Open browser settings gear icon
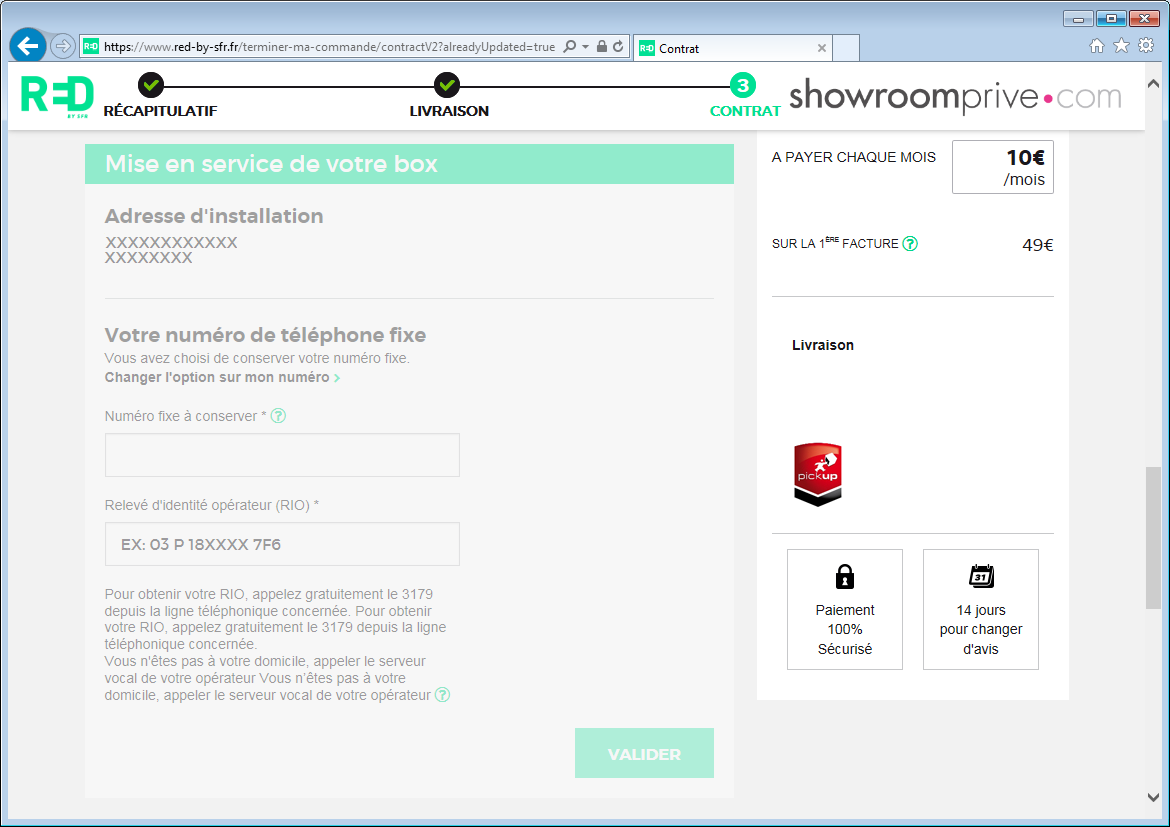Image resolution: width=1170 pixels, height=827 pixels. coord(1146,46)
